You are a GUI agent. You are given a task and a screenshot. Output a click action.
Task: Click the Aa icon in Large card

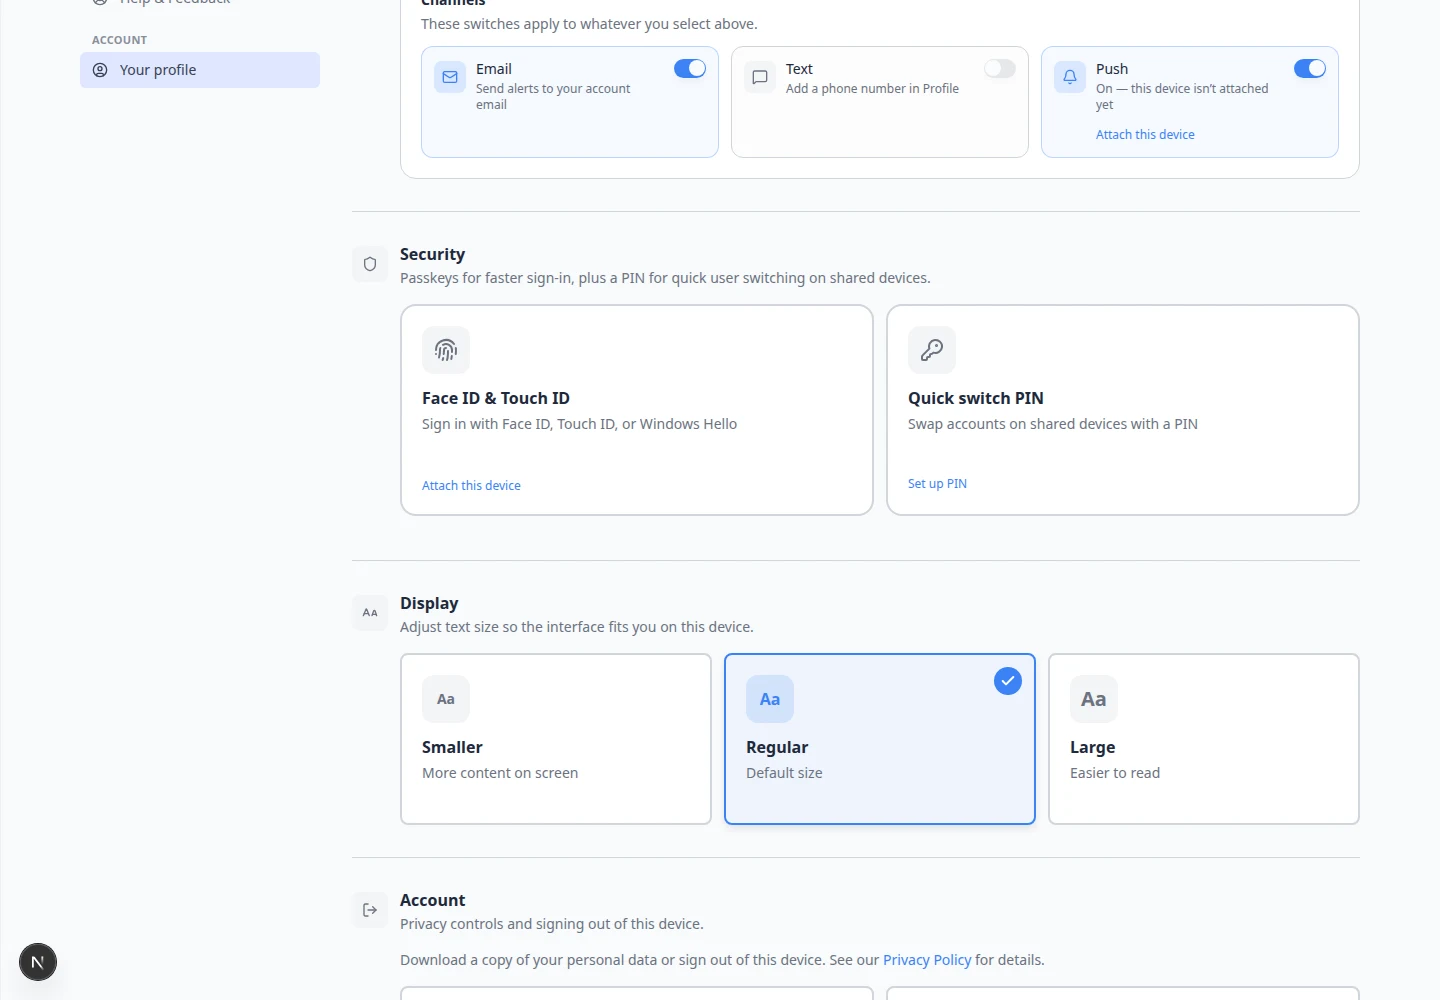click(x=1094, y=699)
